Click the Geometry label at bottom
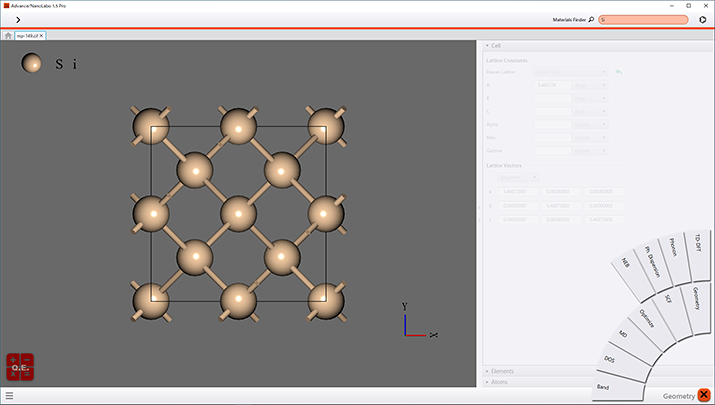 (x=679, y=396)
